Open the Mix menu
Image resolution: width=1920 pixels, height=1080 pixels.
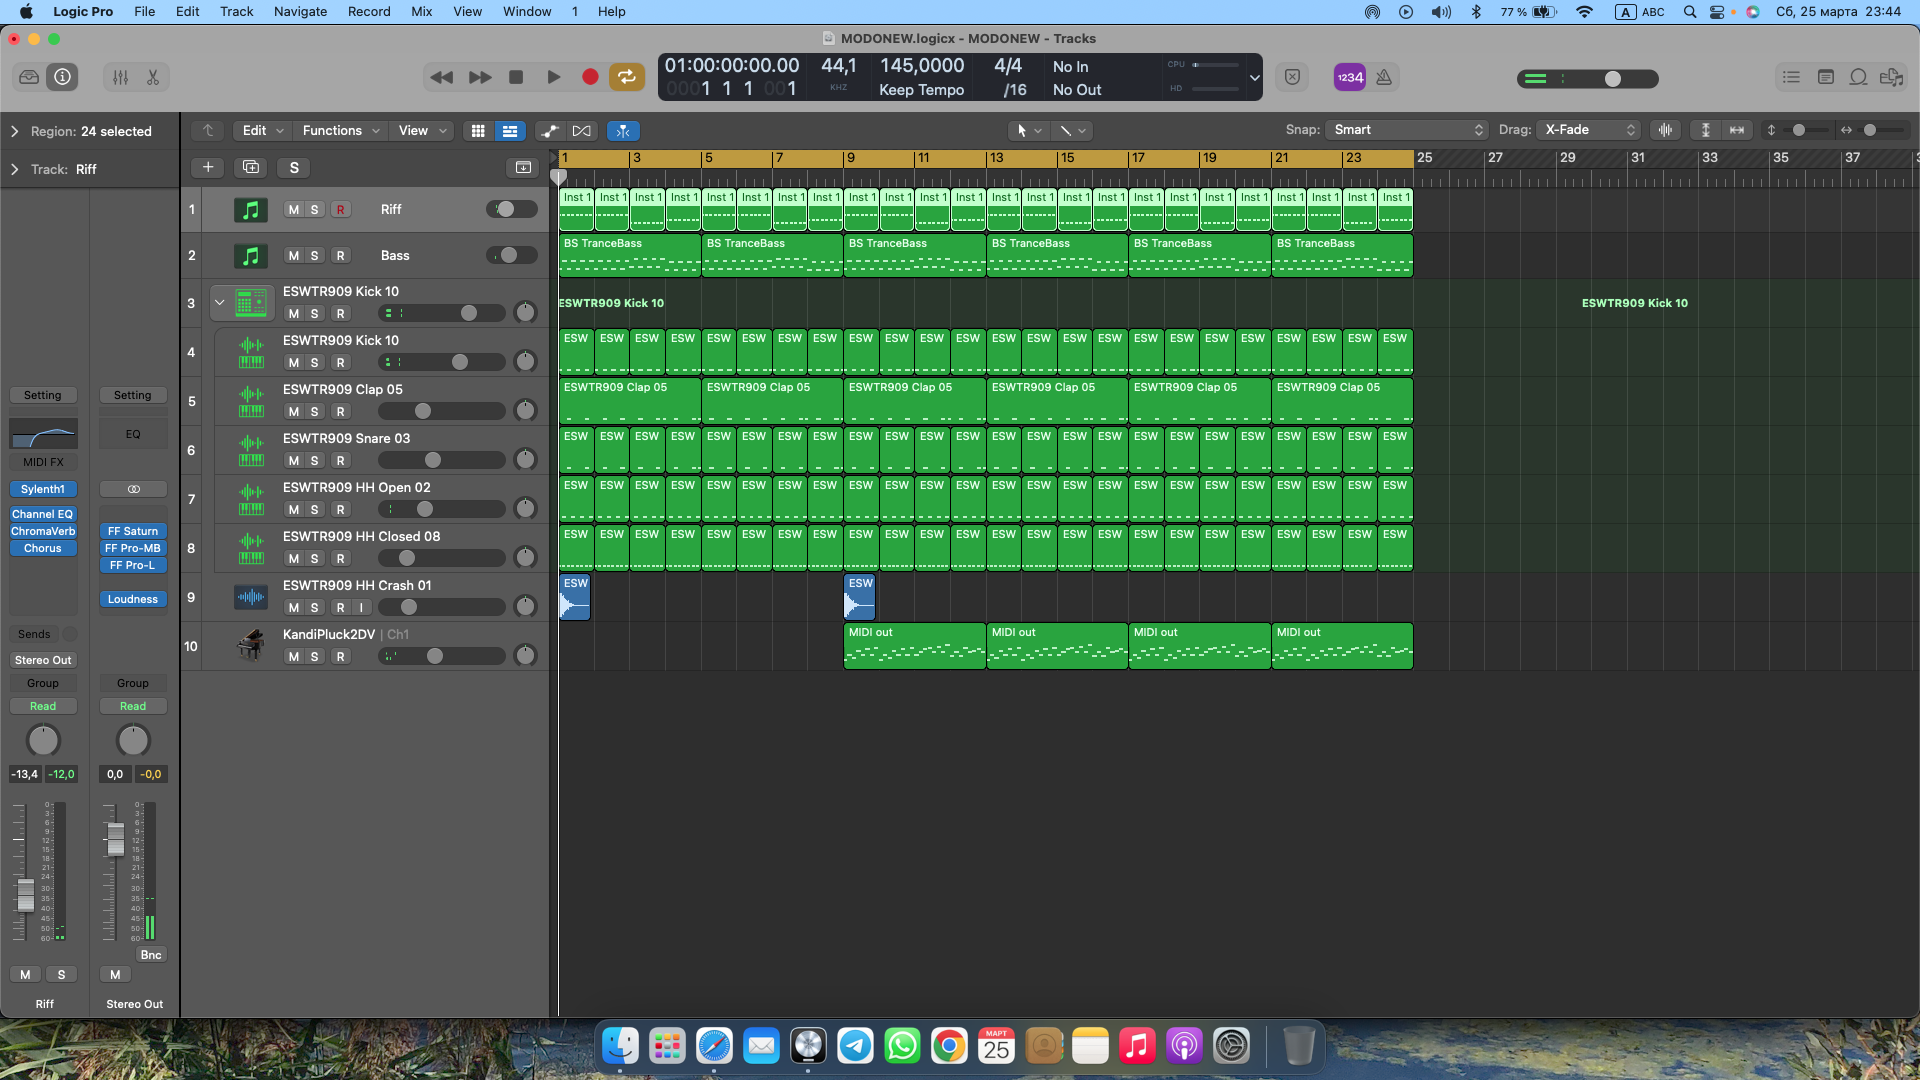[421, 12]
